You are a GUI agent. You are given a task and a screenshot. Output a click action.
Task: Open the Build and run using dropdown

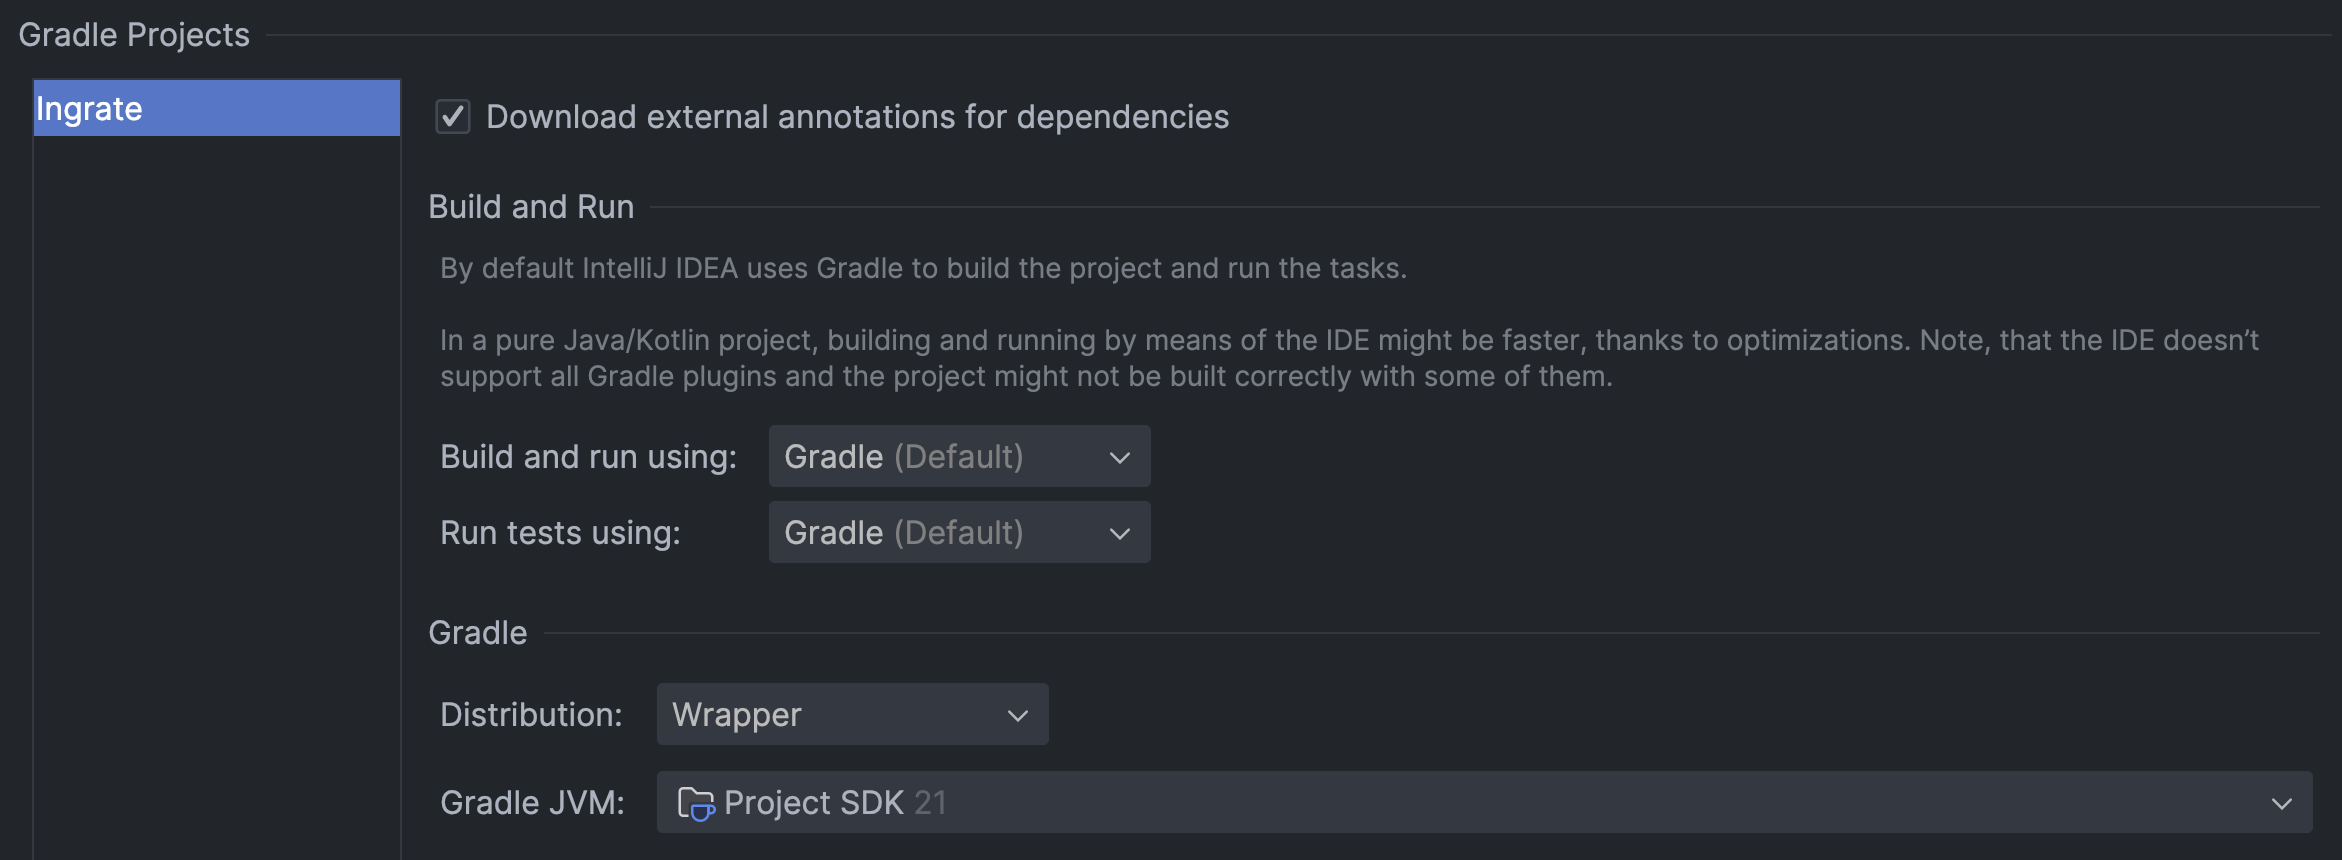coord(959,457)
